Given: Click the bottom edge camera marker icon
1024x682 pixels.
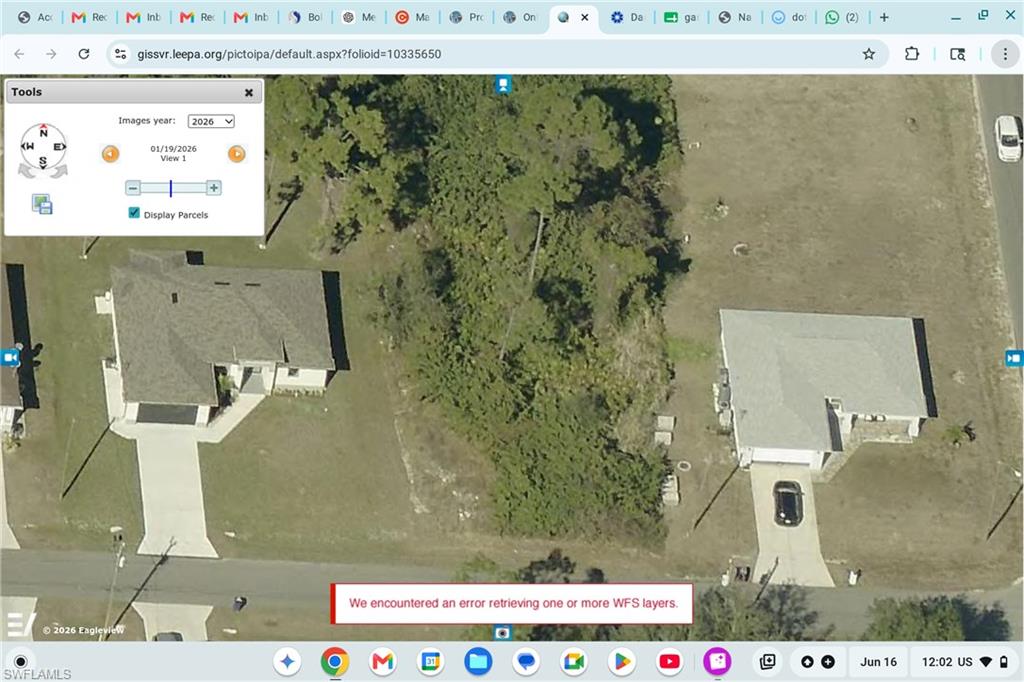Looking at the screenshot, I should 502,633.
